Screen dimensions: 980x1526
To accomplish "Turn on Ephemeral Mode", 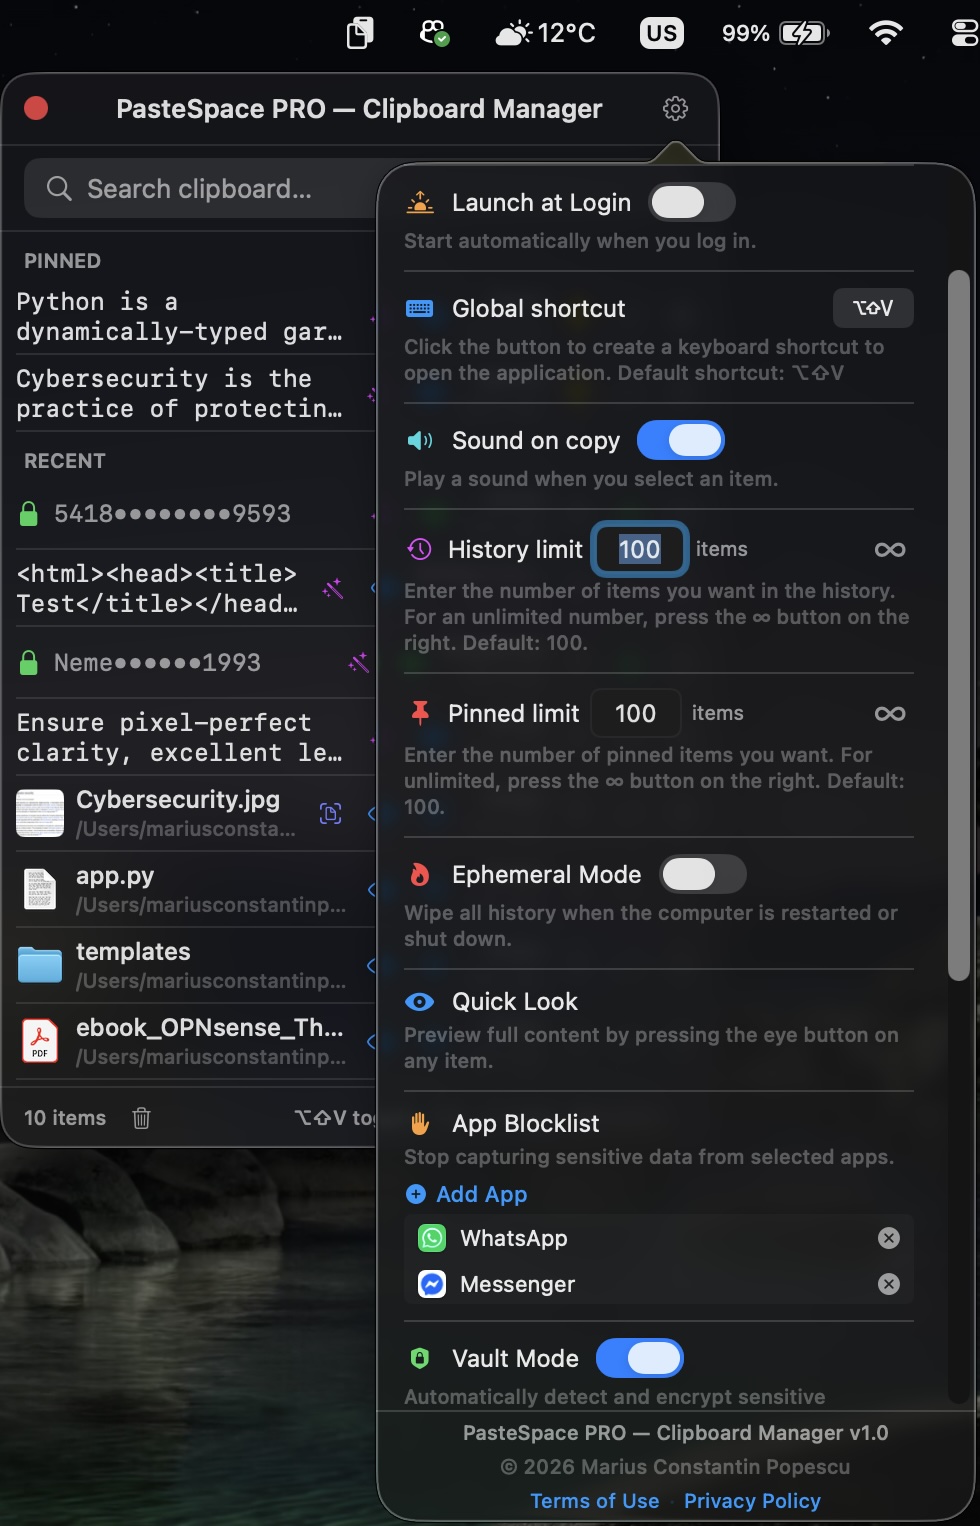I will [x=703, y=874].
